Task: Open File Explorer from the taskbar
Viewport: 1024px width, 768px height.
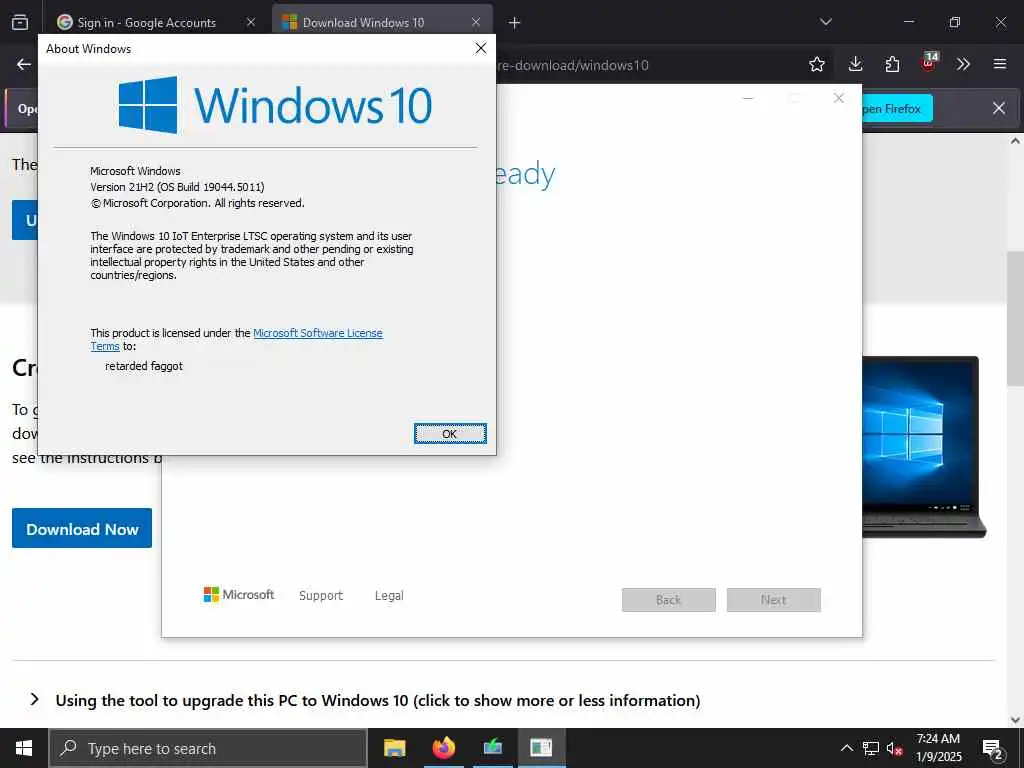Action: tap(394, 748)
